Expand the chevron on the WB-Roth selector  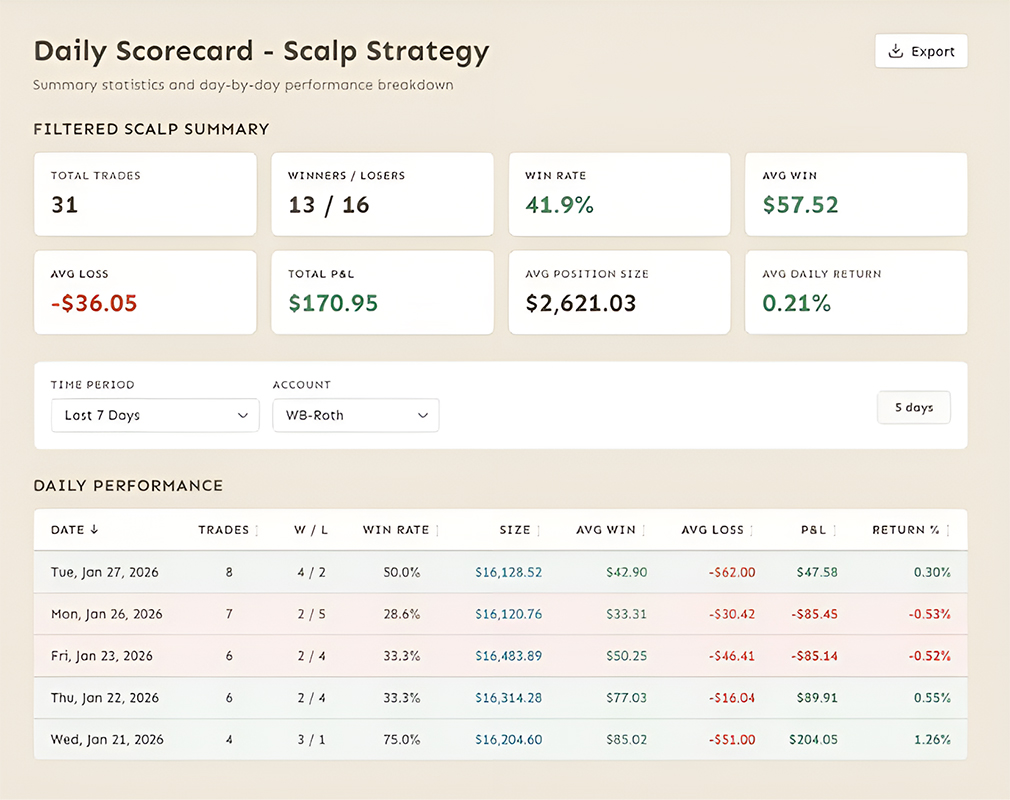point(424,415)
